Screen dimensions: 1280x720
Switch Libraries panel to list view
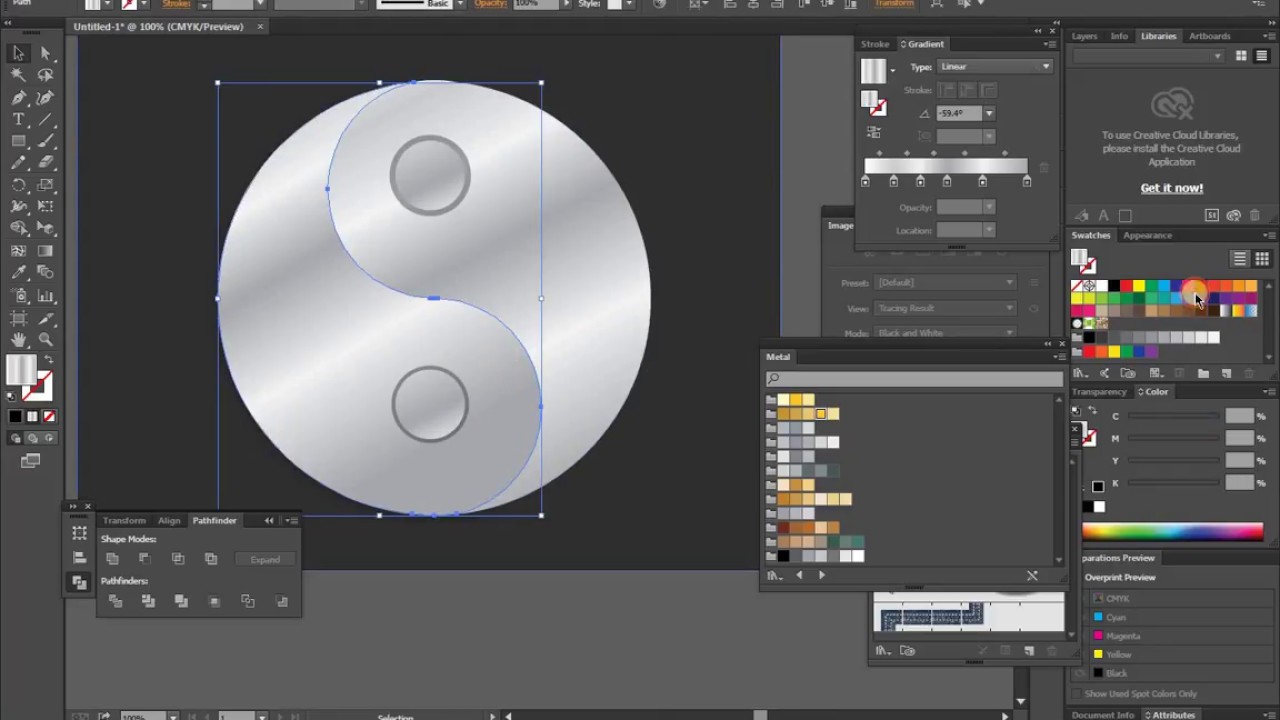[1261, 56]
